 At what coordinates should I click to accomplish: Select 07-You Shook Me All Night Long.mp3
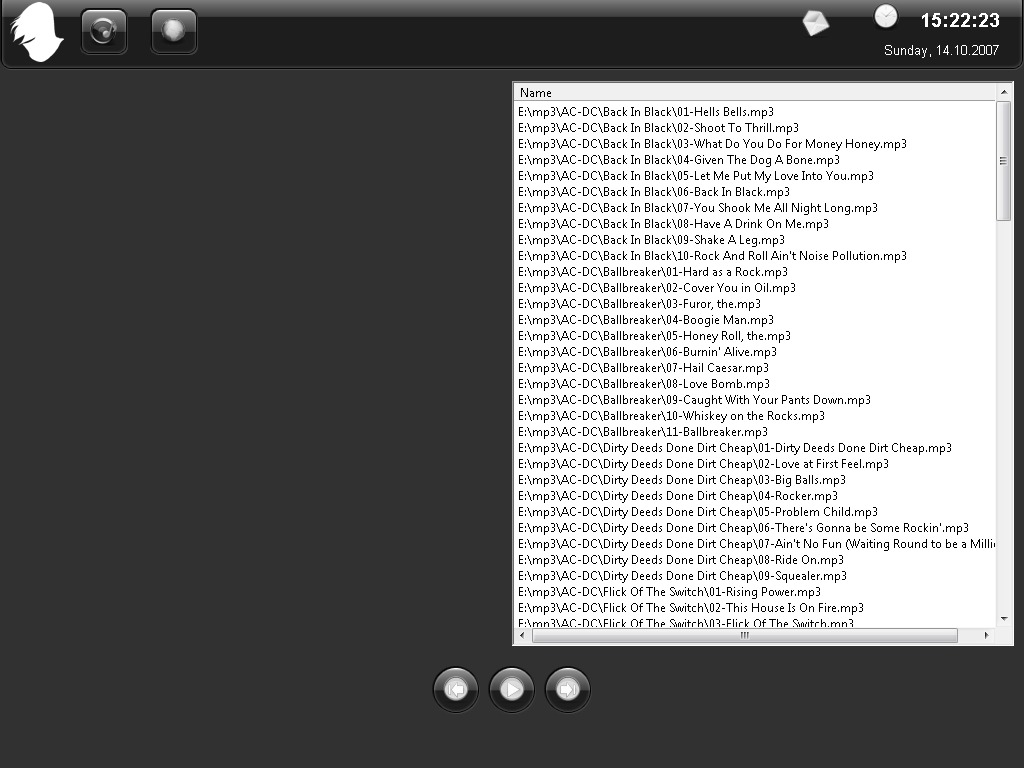698,208
